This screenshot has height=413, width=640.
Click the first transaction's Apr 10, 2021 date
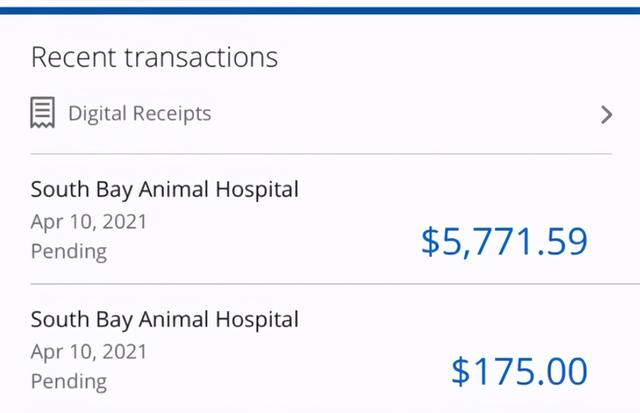coord(89,222)
